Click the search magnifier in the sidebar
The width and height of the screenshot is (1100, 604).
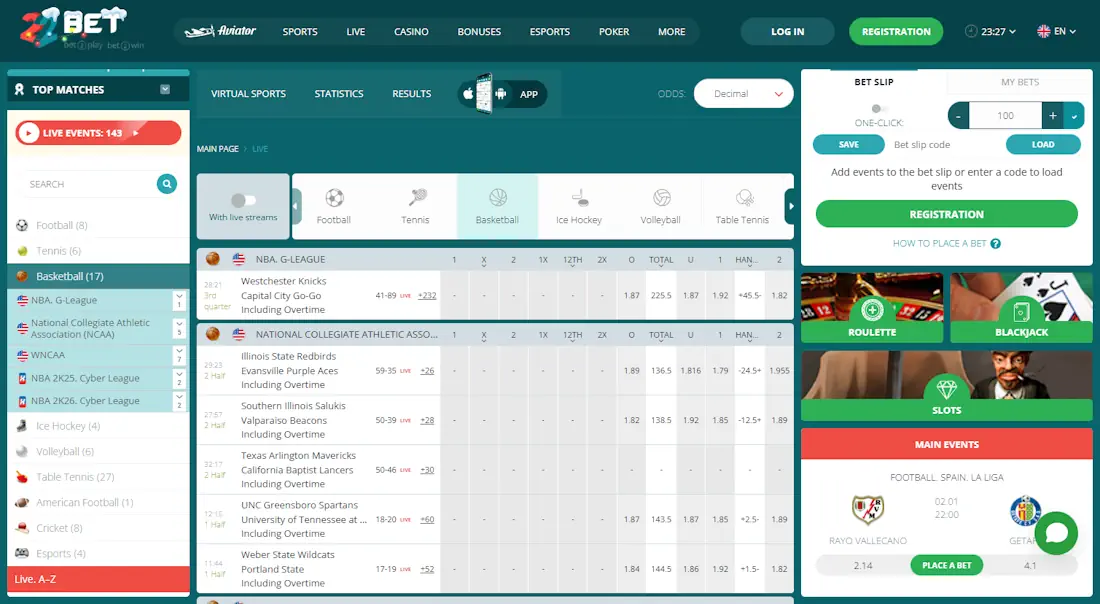[166, 184]
